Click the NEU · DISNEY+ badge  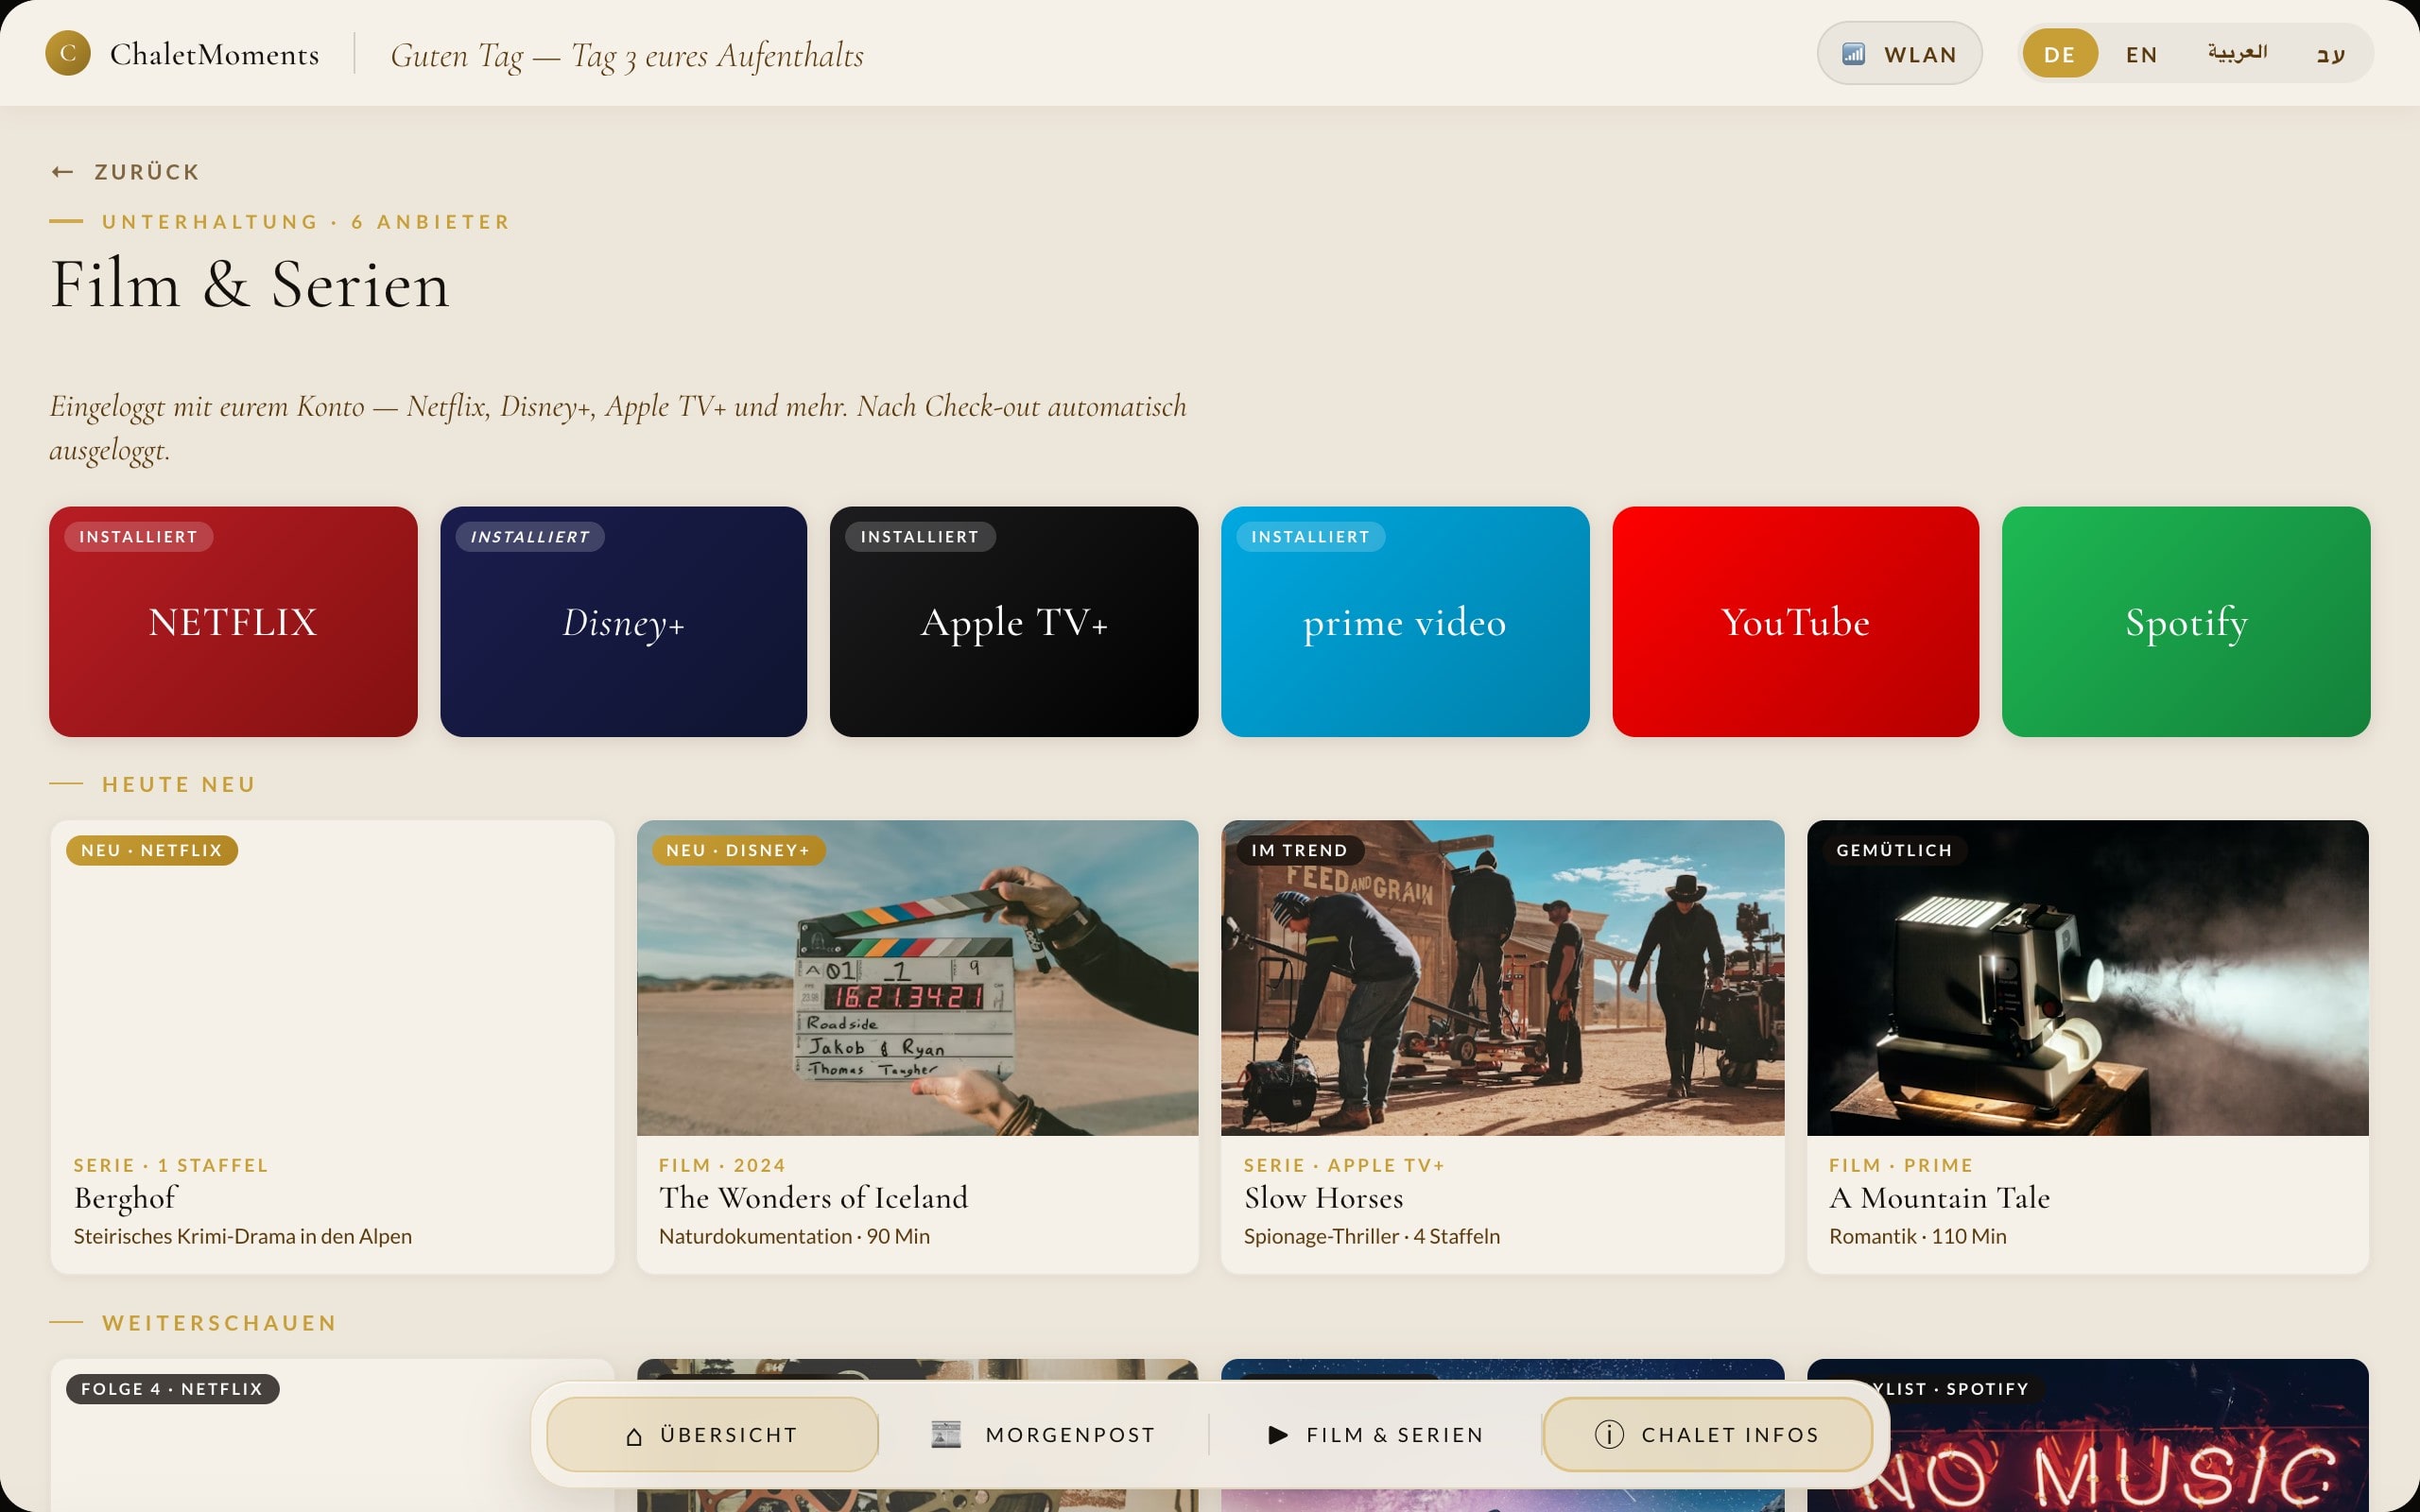[x=738, y=850]
